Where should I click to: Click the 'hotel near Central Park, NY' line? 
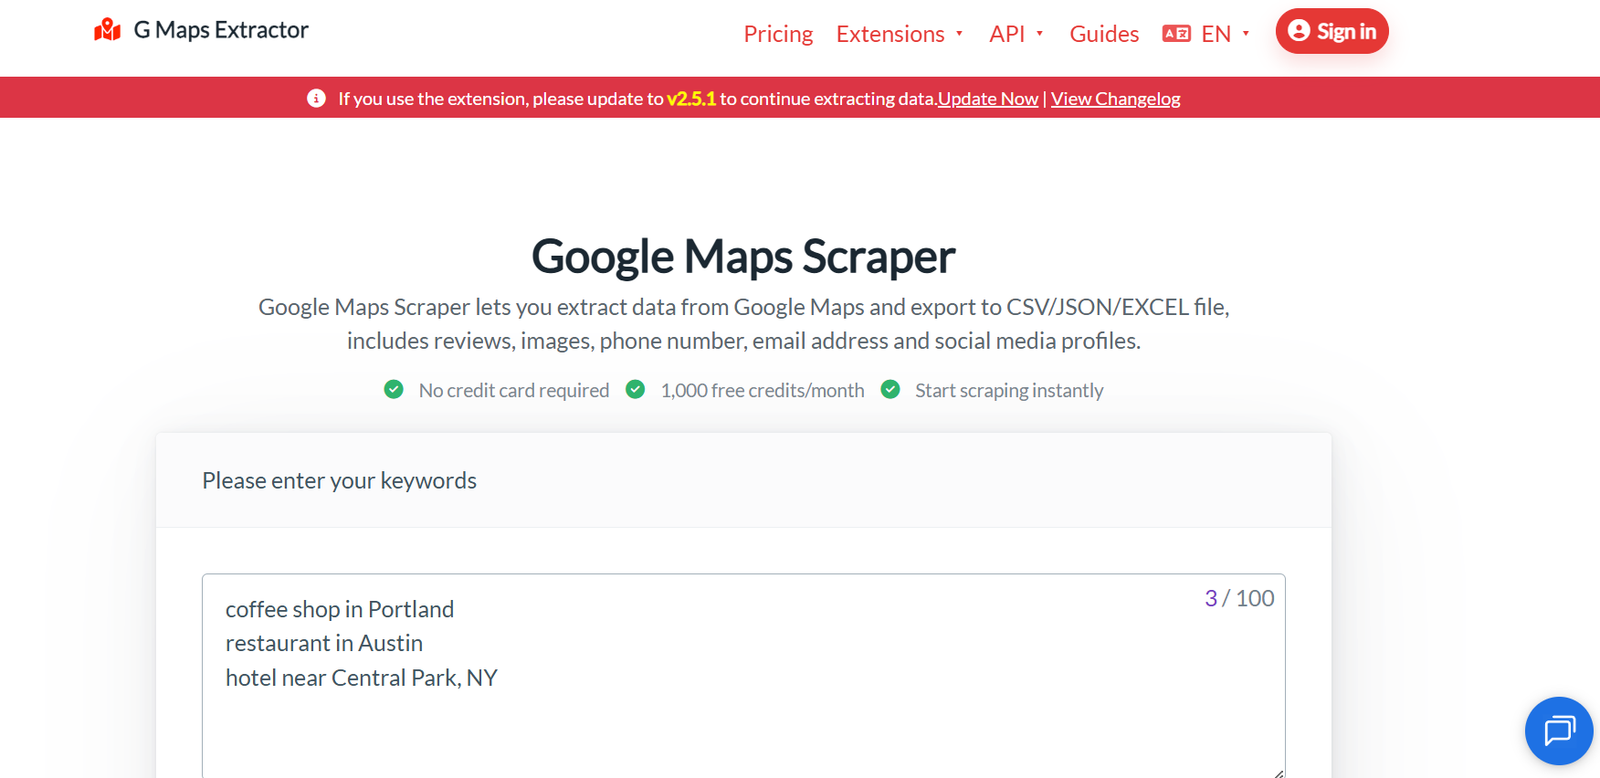pos(361,678)
